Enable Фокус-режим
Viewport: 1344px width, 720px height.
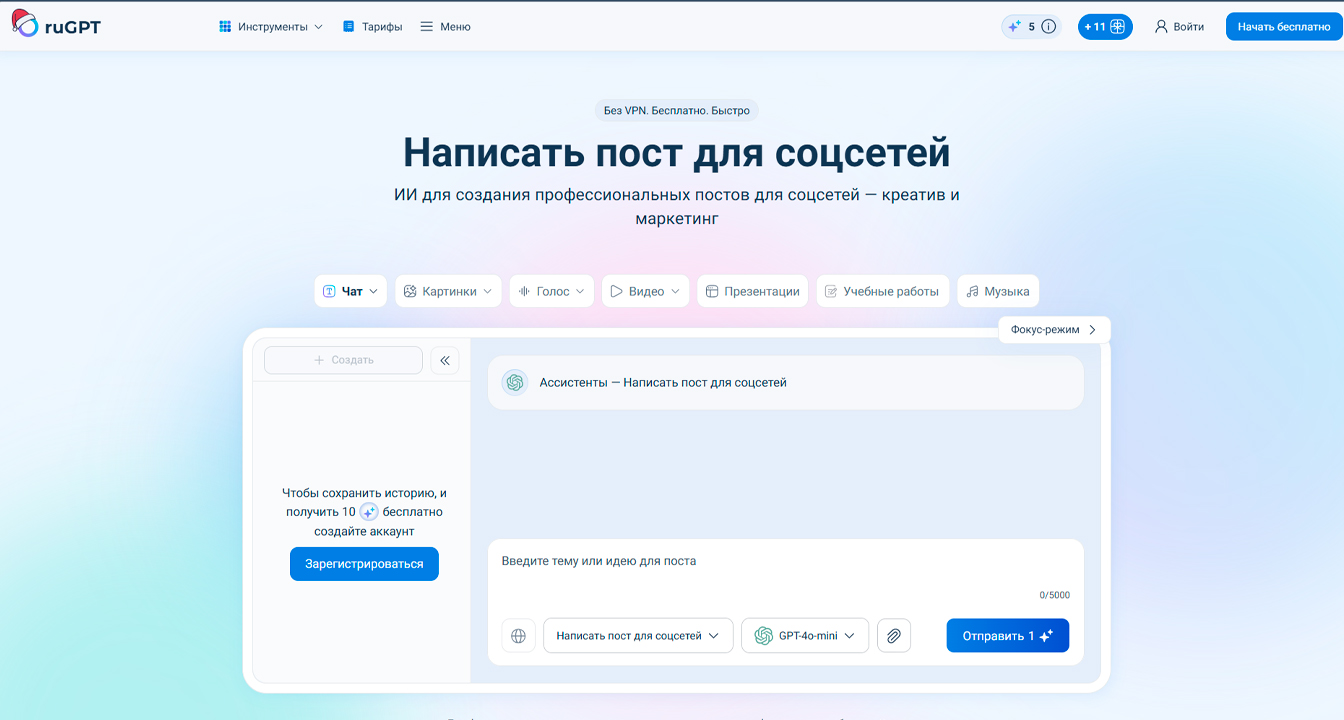tap(1053, 329)
